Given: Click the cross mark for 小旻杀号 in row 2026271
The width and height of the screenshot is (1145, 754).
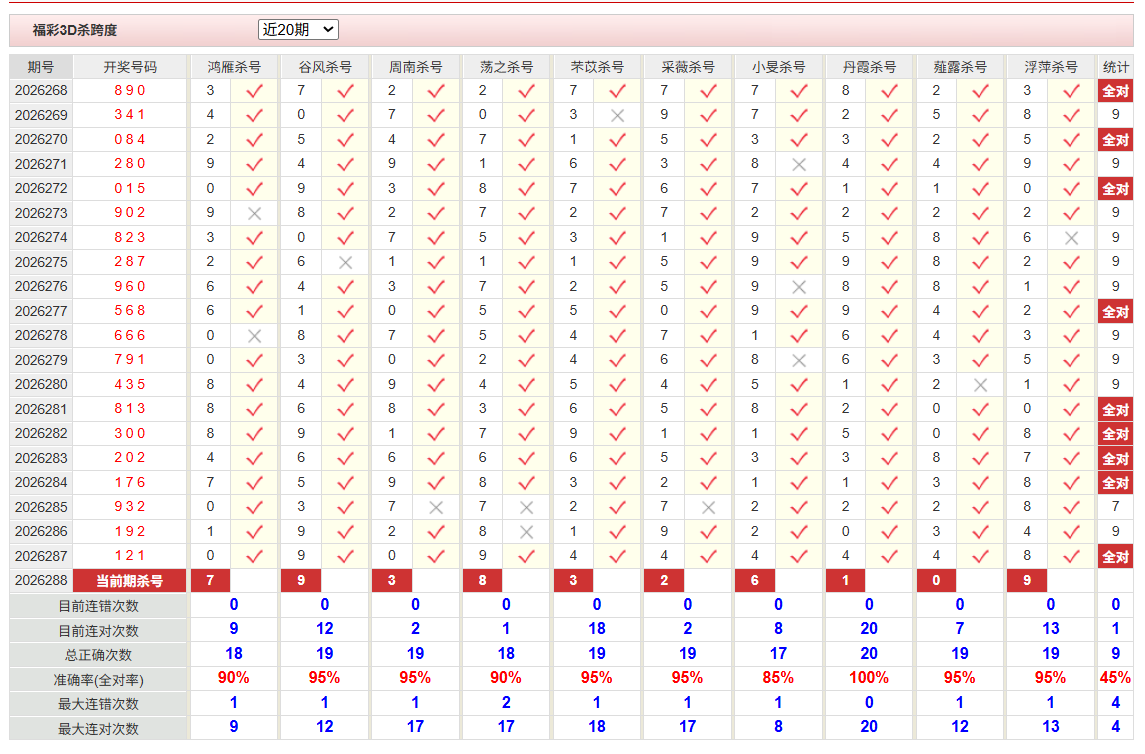Looking at the screenshot, I should point(799,164).
